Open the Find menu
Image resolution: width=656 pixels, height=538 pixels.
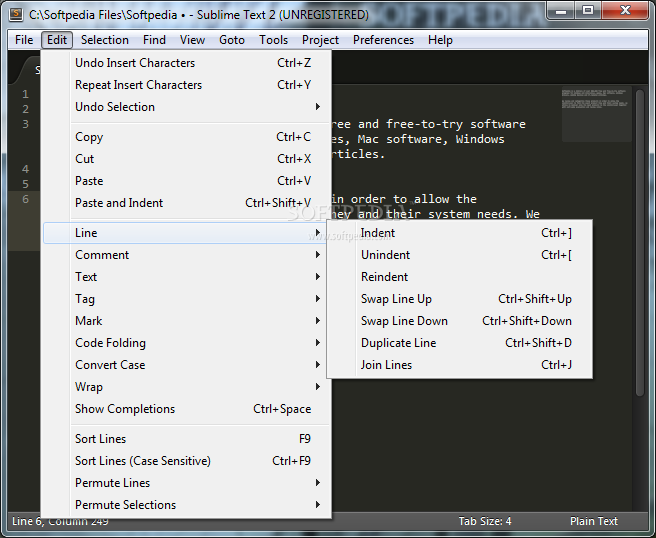pos(154,40)
